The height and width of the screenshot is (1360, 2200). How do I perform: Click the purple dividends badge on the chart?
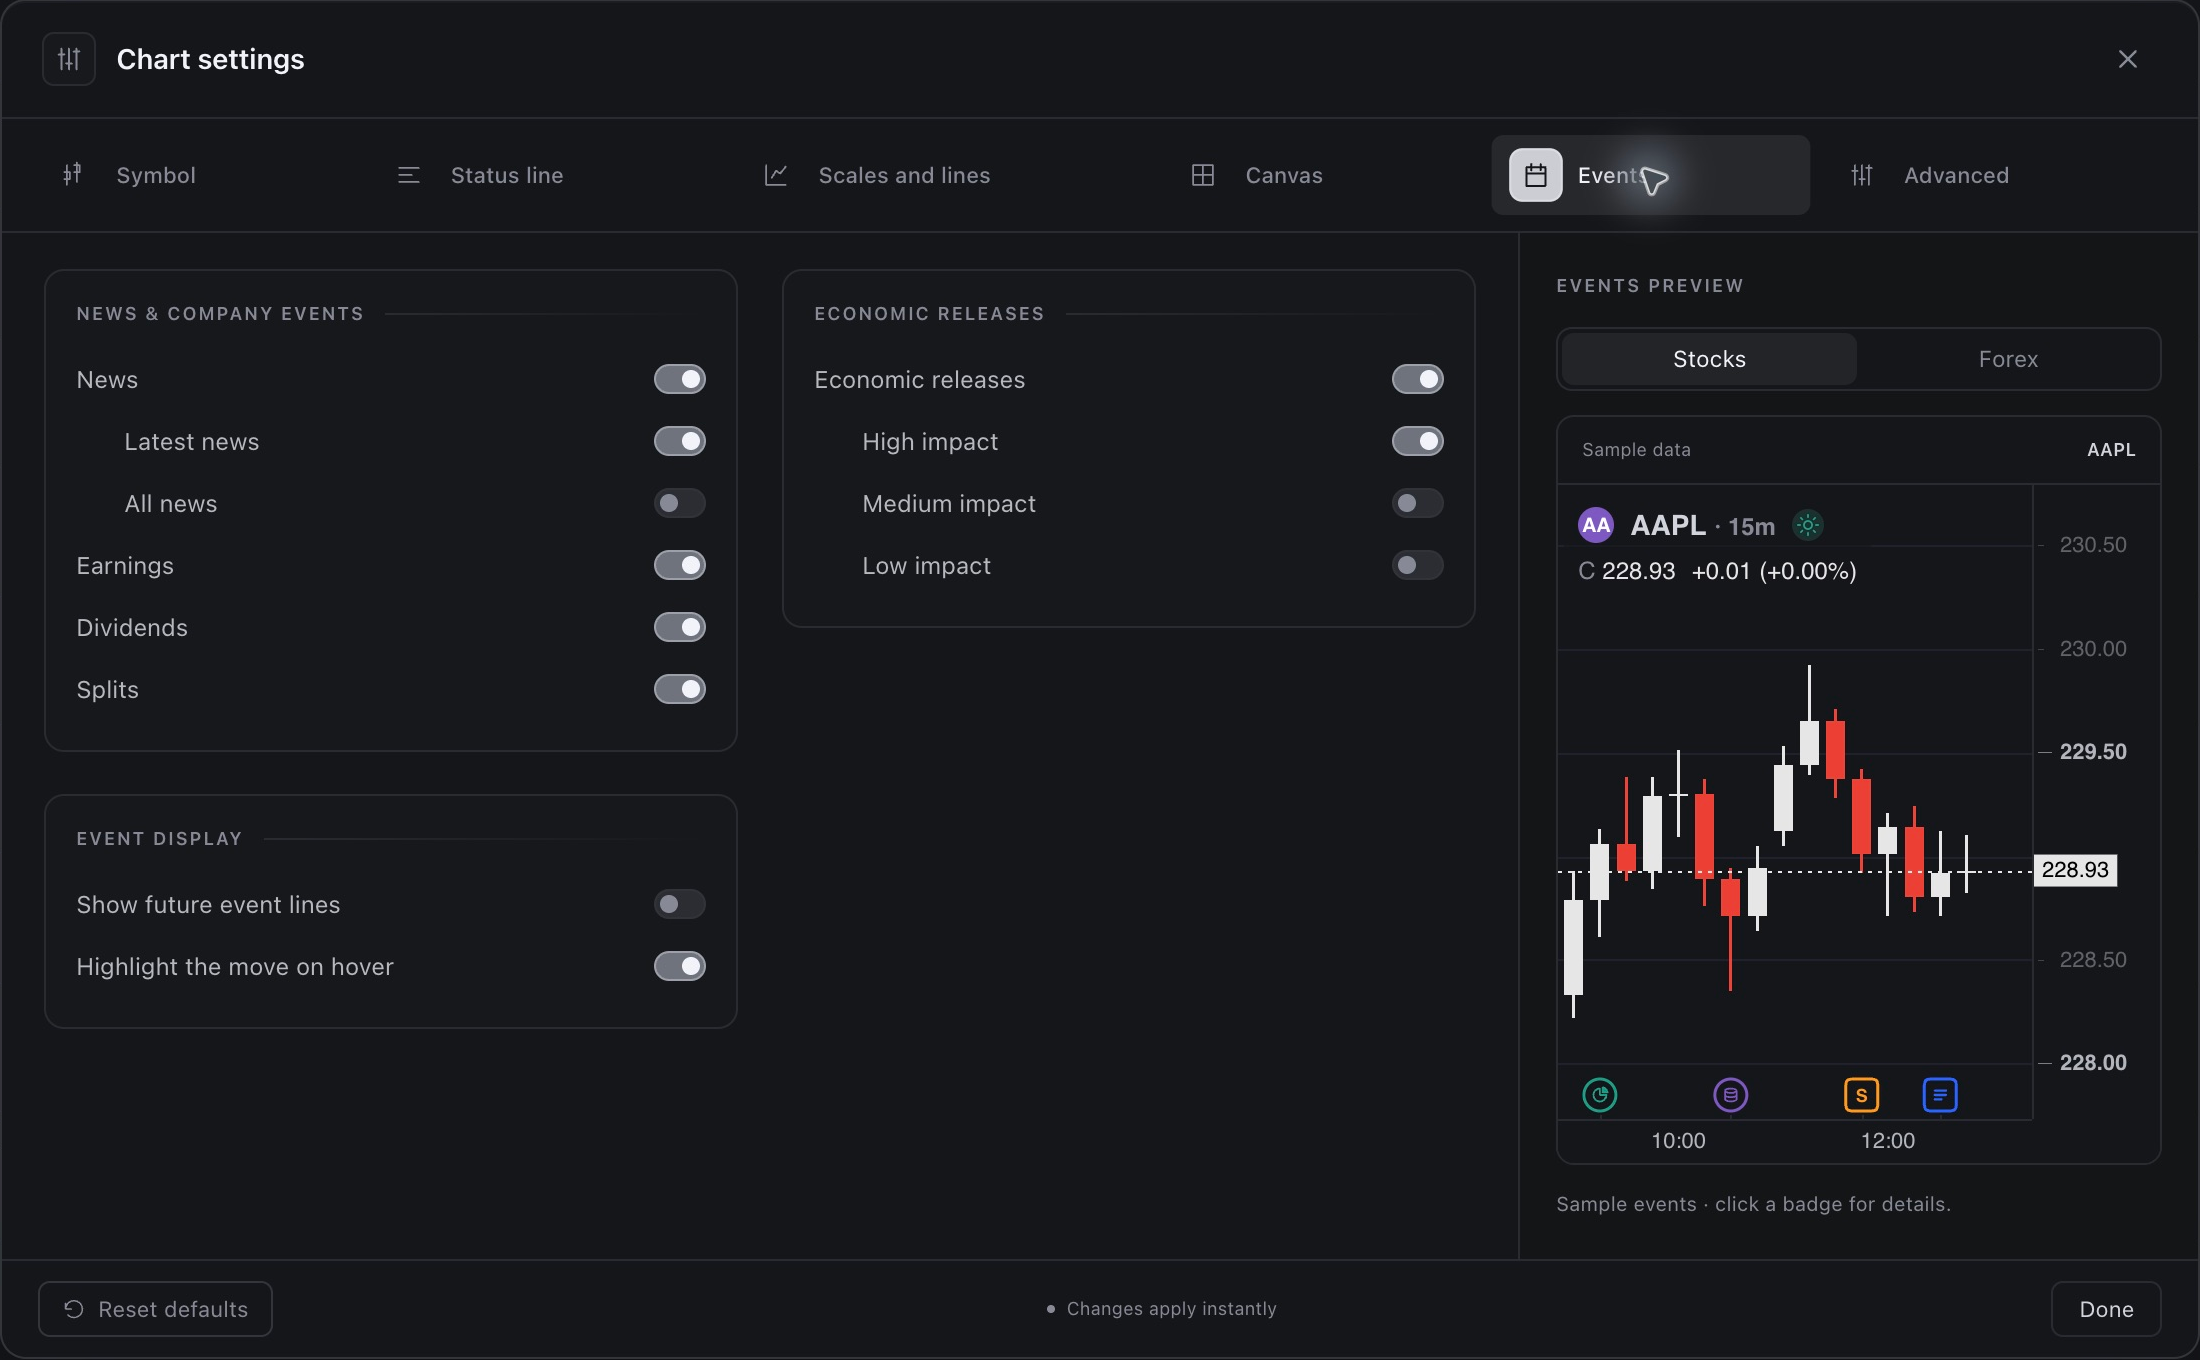click(1731, 1095)
